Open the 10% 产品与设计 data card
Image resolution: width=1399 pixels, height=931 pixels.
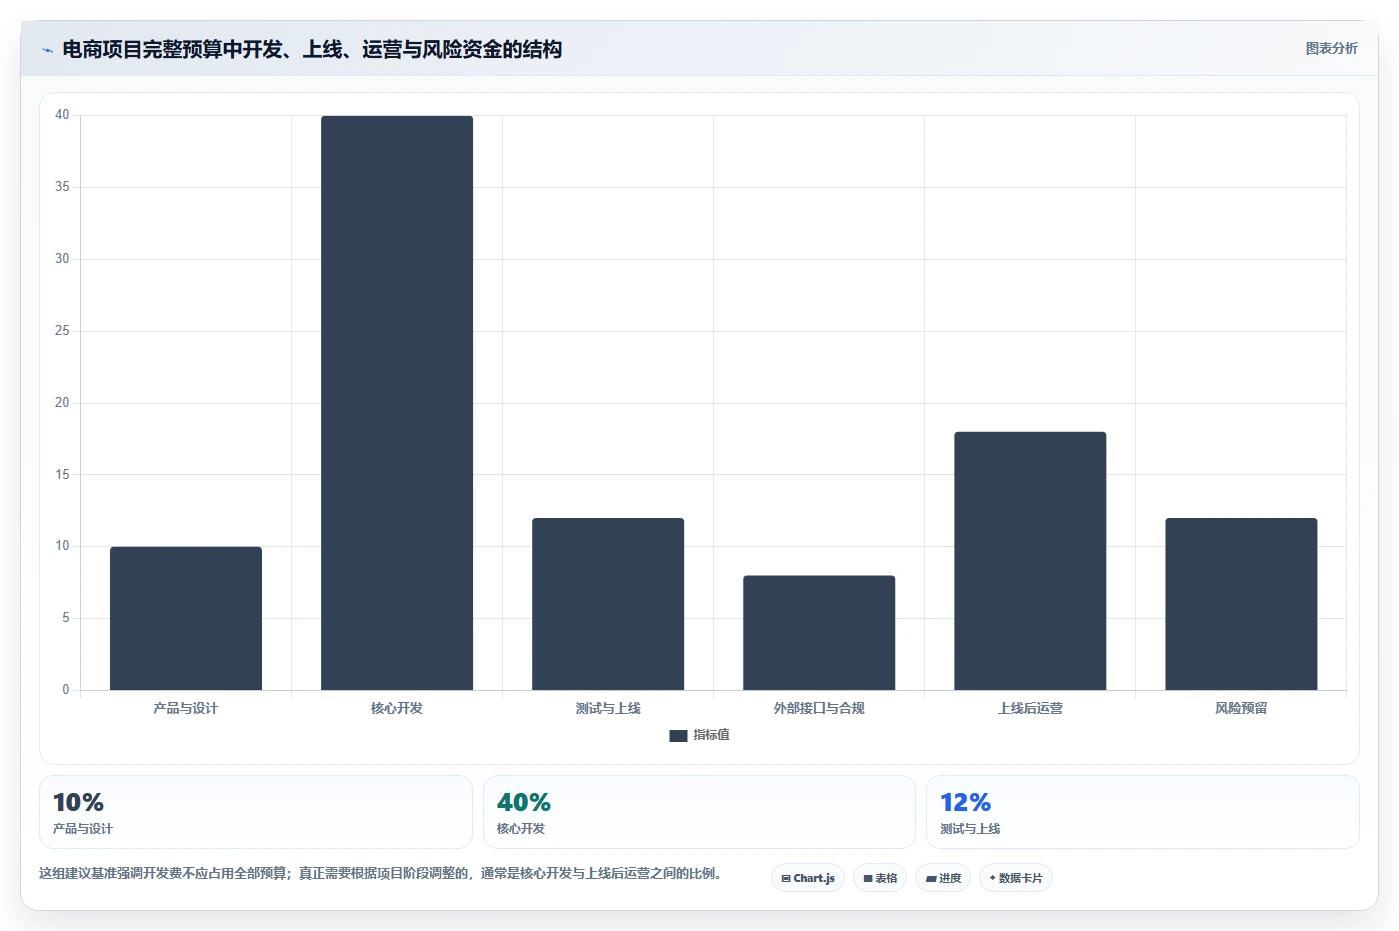[256, 812]
